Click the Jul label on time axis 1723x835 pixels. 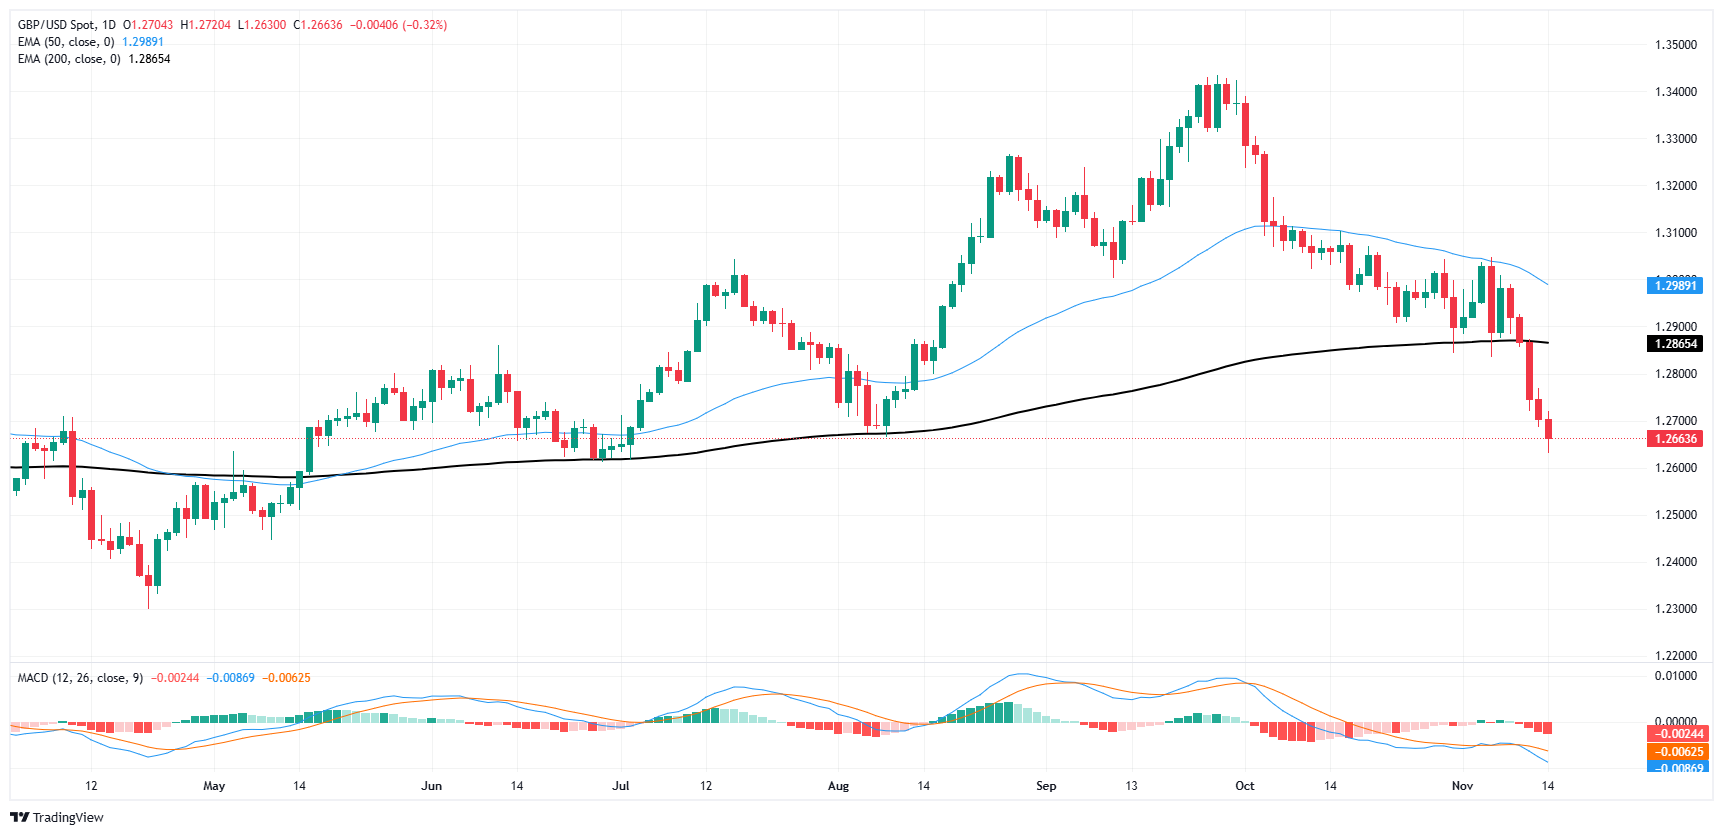pyautogui.click(x=621, y=786)
